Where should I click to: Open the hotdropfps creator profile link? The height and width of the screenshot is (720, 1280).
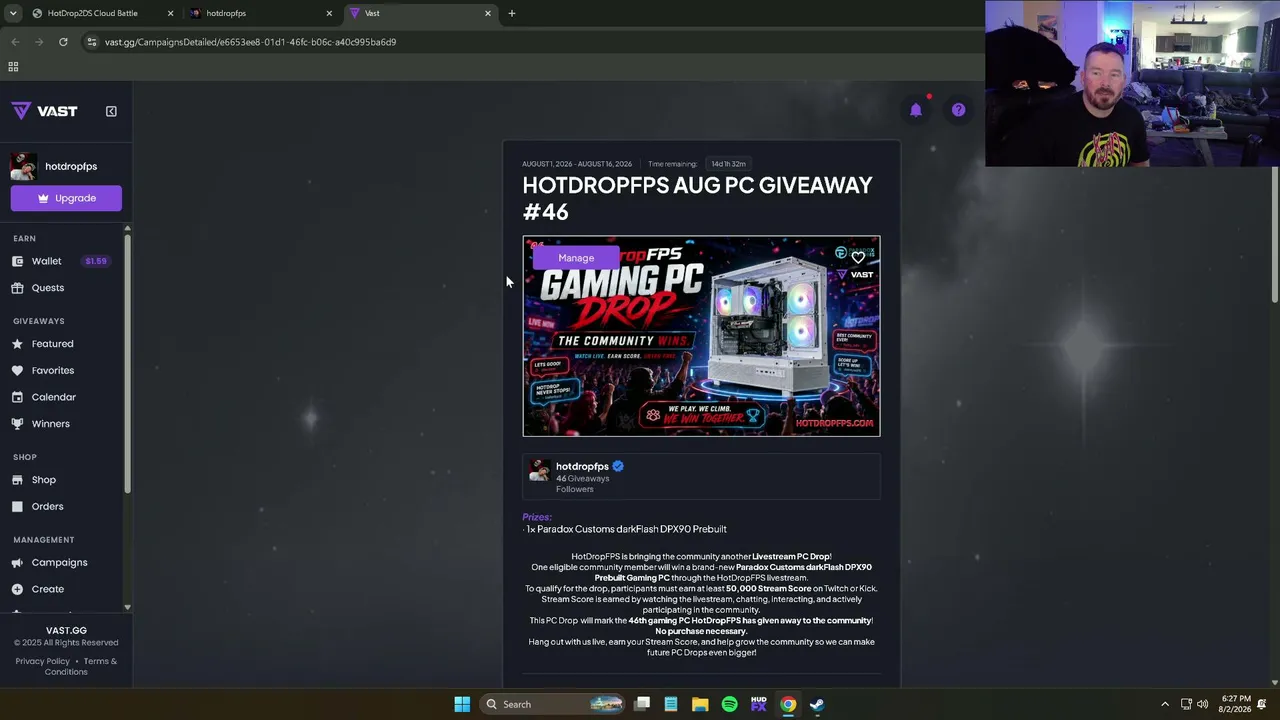[582, 466]
